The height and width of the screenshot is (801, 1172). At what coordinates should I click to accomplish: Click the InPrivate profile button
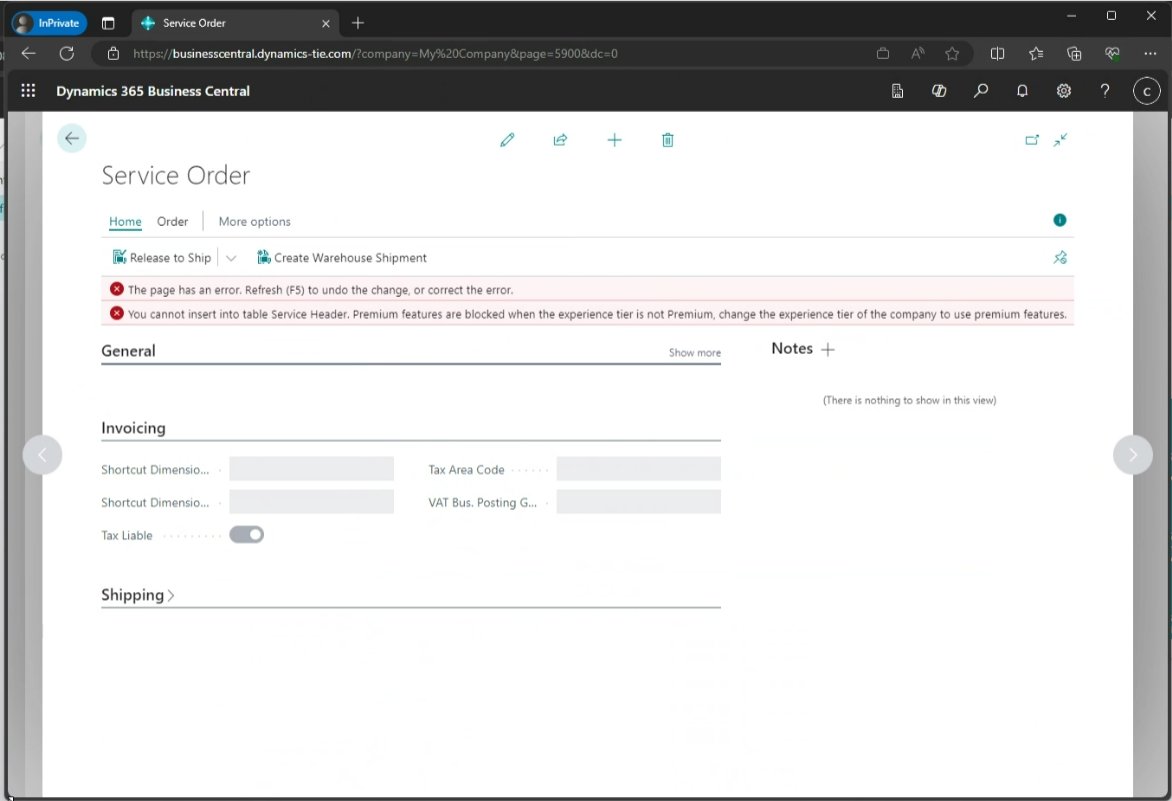pos(49,23)
